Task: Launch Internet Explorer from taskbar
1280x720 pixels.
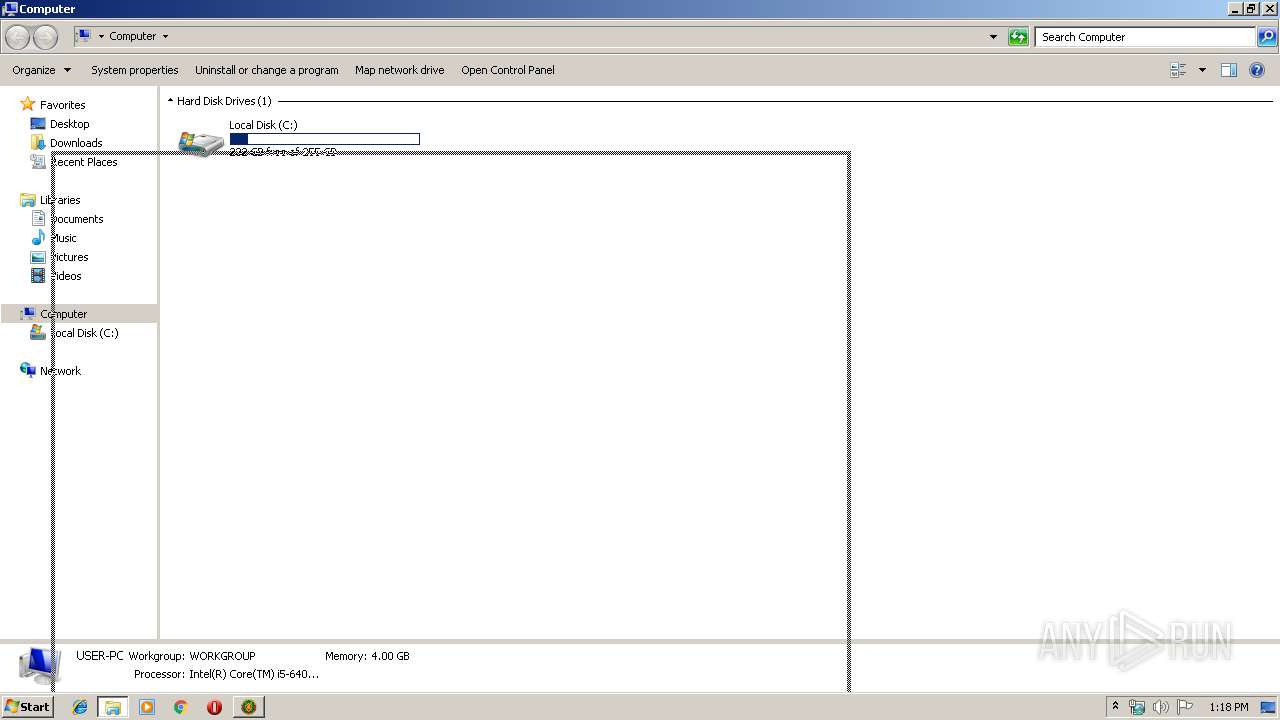Action: point(80,707)
